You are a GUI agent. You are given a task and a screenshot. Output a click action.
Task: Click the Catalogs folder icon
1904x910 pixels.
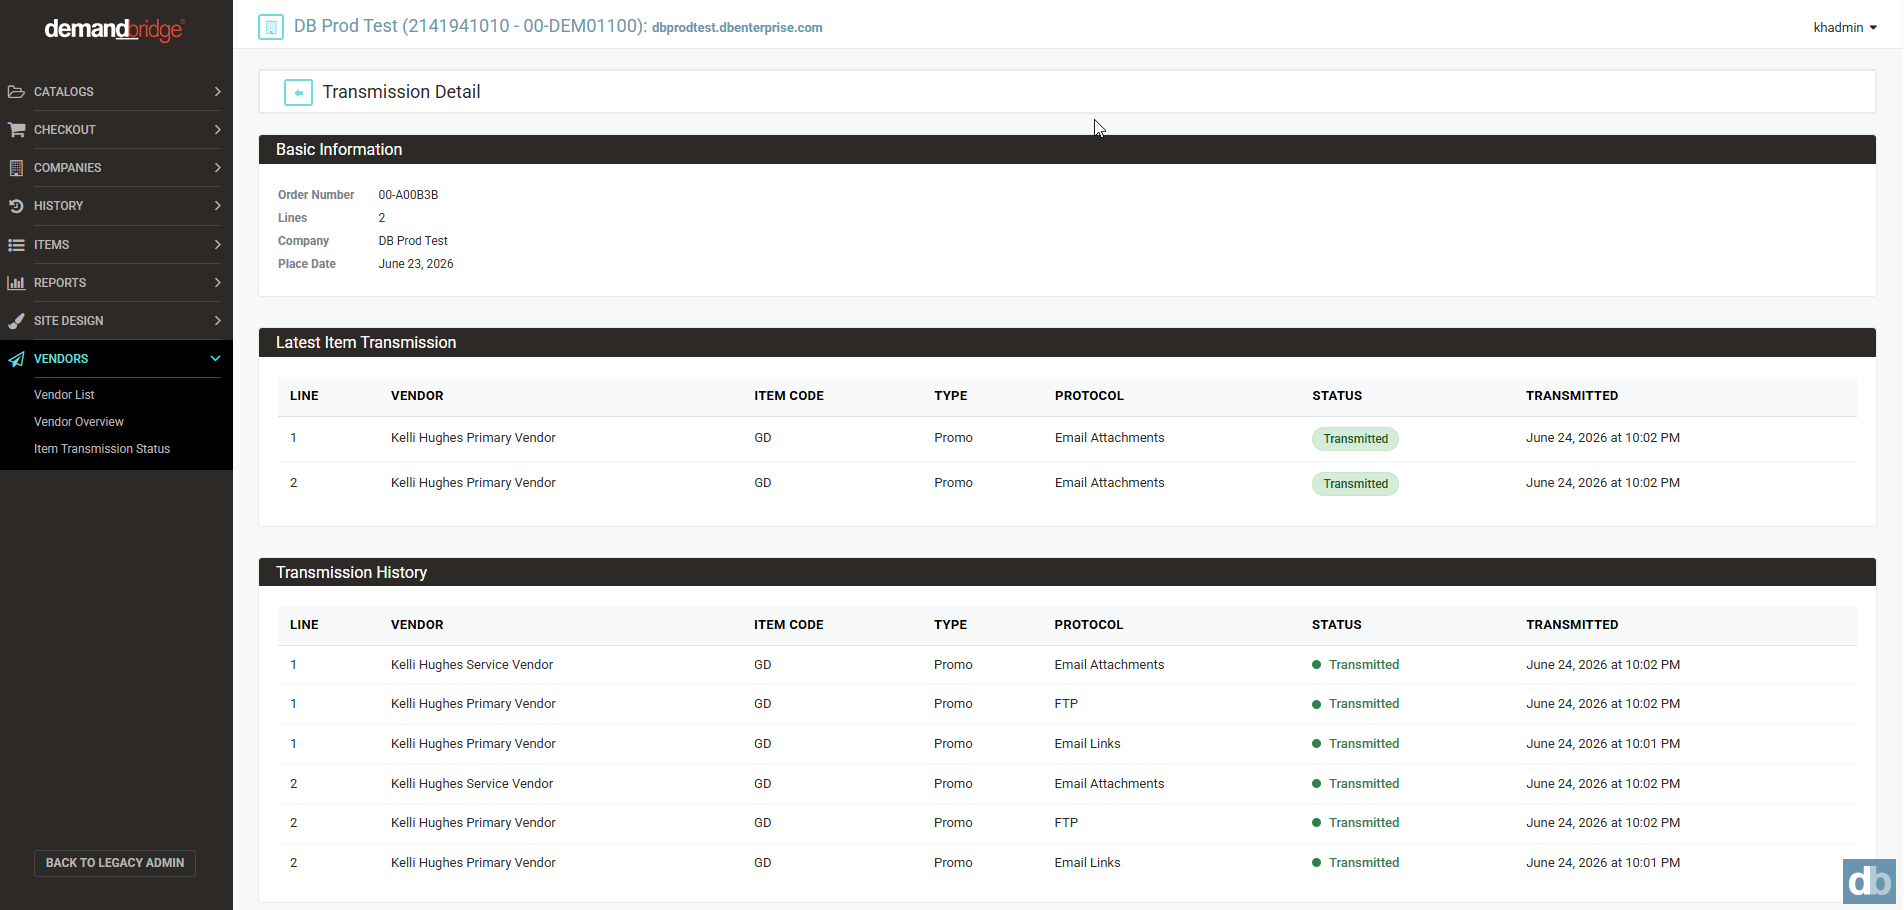pyautogui.click(x=16, y=92)
